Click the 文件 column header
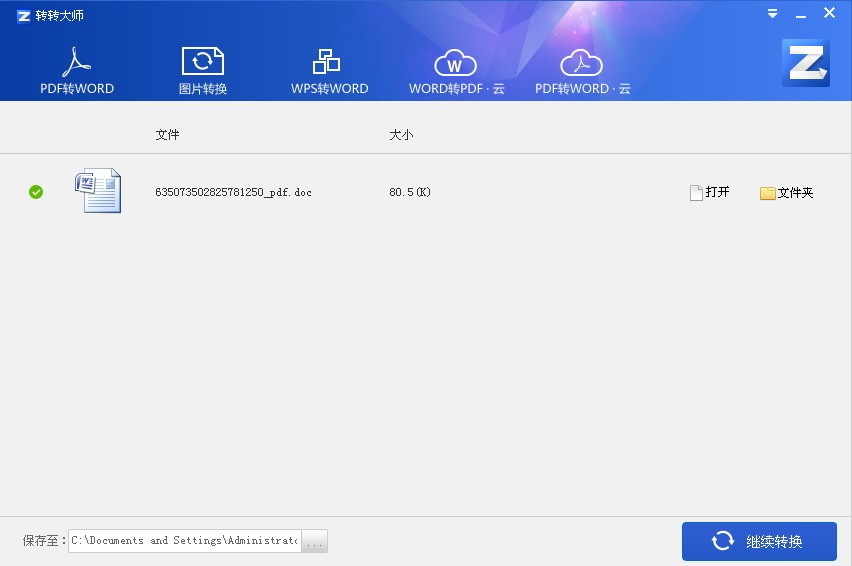 click(167, 135)
